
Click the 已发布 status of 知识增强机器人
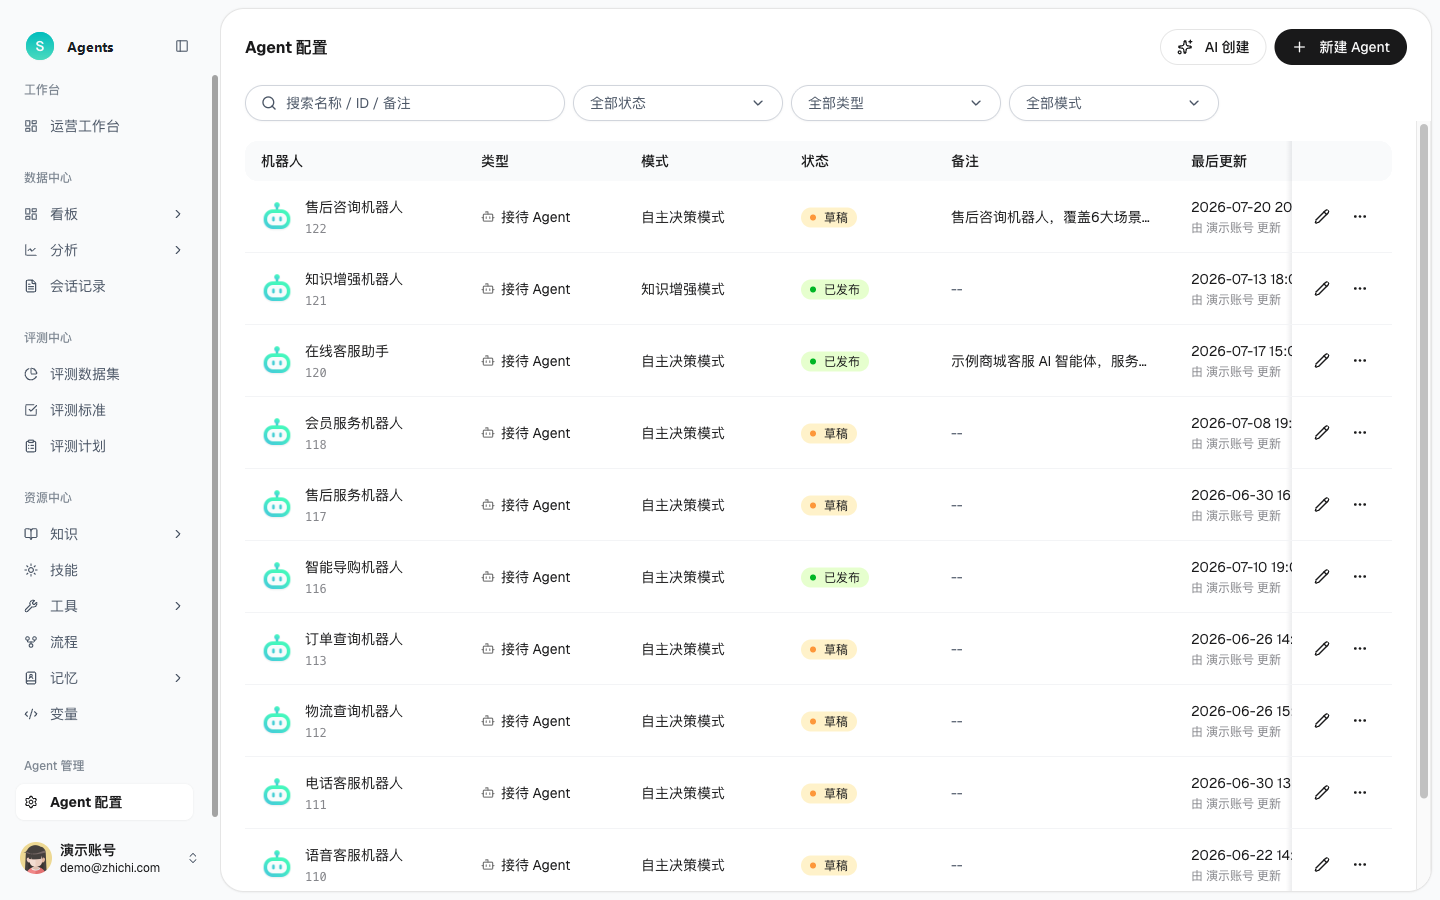pos(835,289)
